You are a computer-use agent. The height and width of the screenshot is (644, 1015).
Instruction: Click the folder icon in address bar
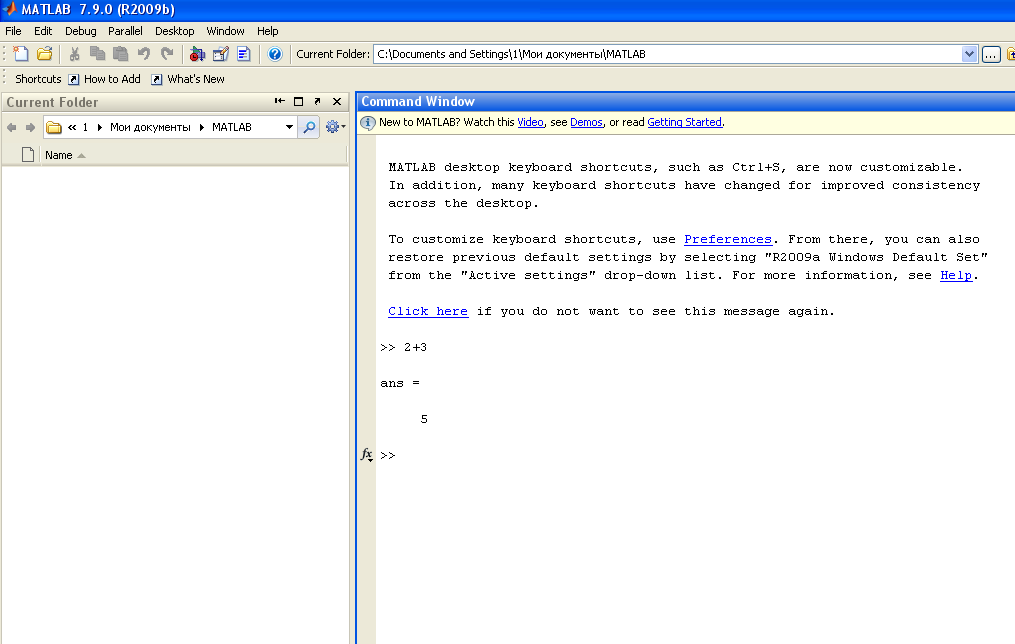point(54,128)
